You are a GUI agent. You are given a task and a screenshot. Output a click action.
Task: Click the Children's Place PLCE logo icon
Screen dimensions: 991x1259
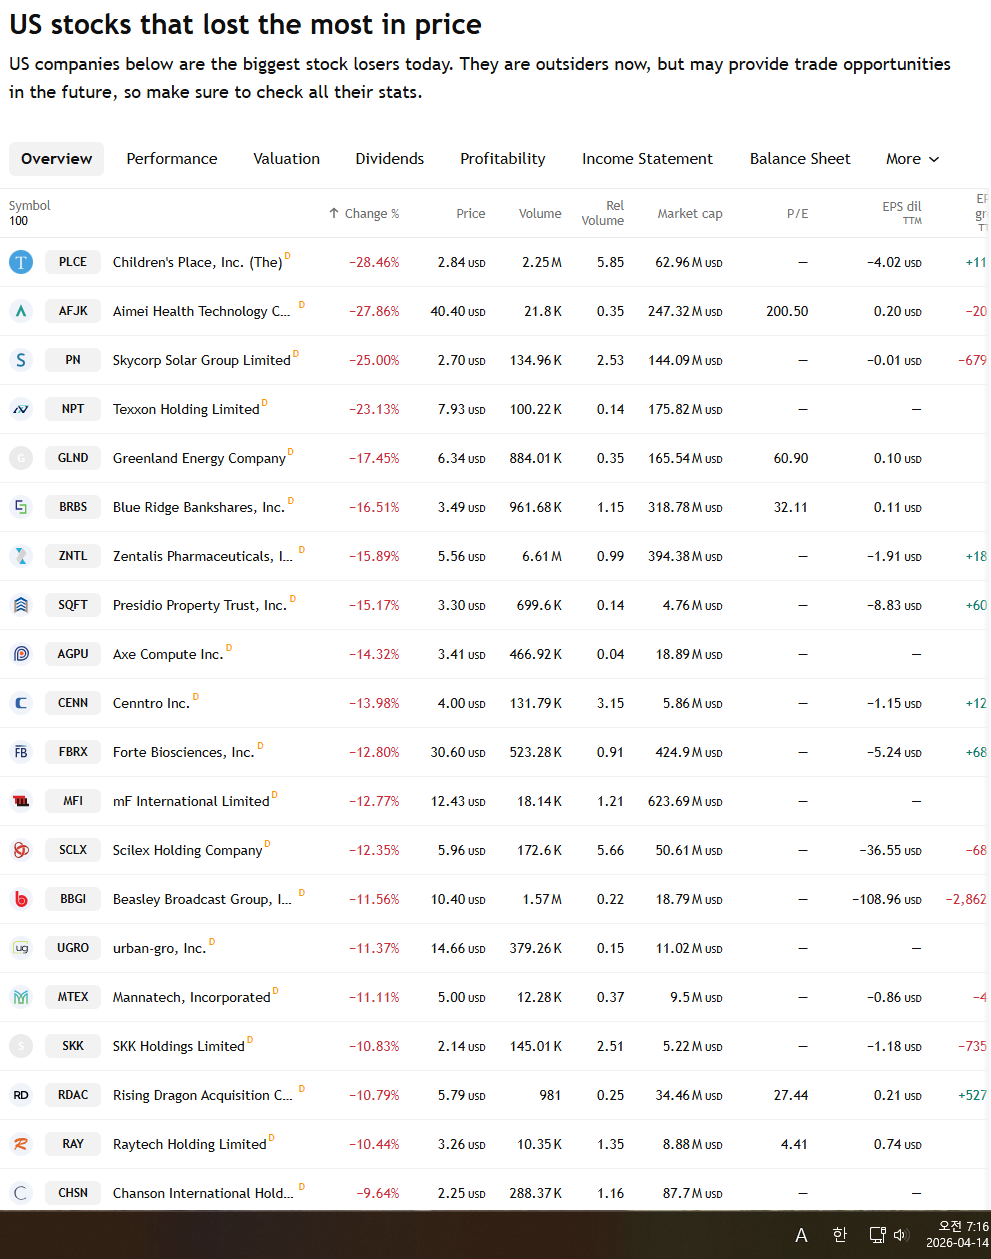pos(21,262)
